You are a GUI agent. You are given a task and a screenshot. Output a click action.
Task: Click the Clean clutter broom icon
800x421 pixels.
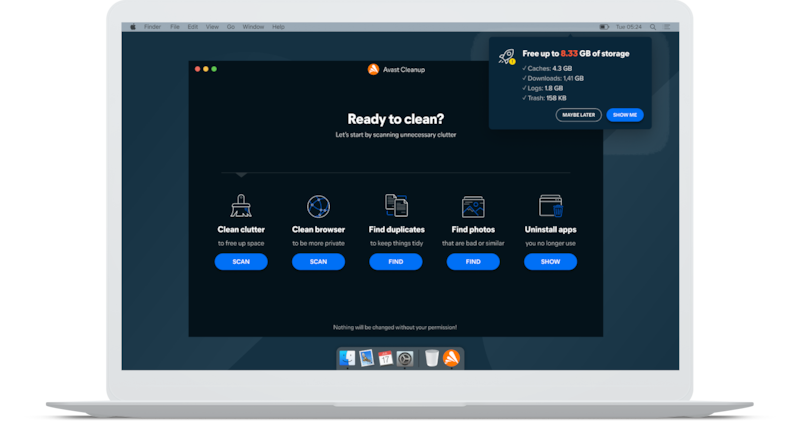[x=240, y=205]
